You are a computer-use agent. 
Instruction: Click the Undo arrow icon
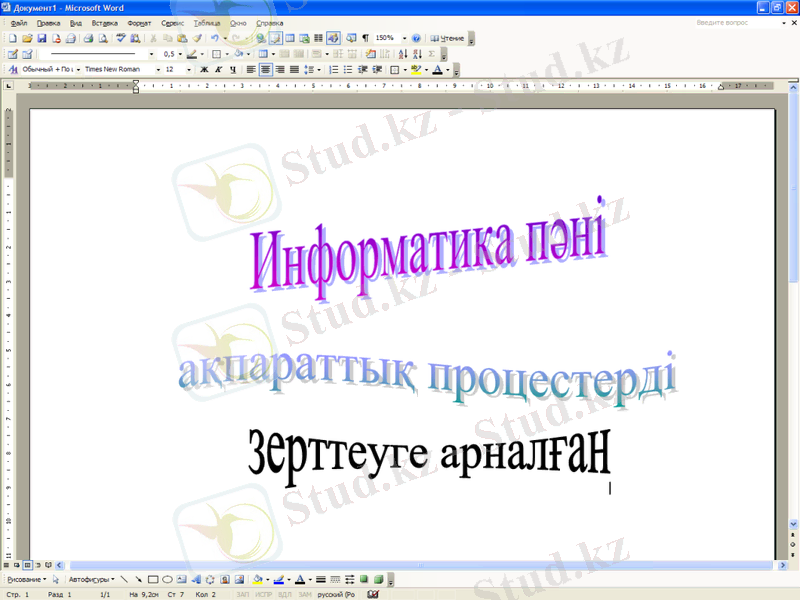point(214,38)
